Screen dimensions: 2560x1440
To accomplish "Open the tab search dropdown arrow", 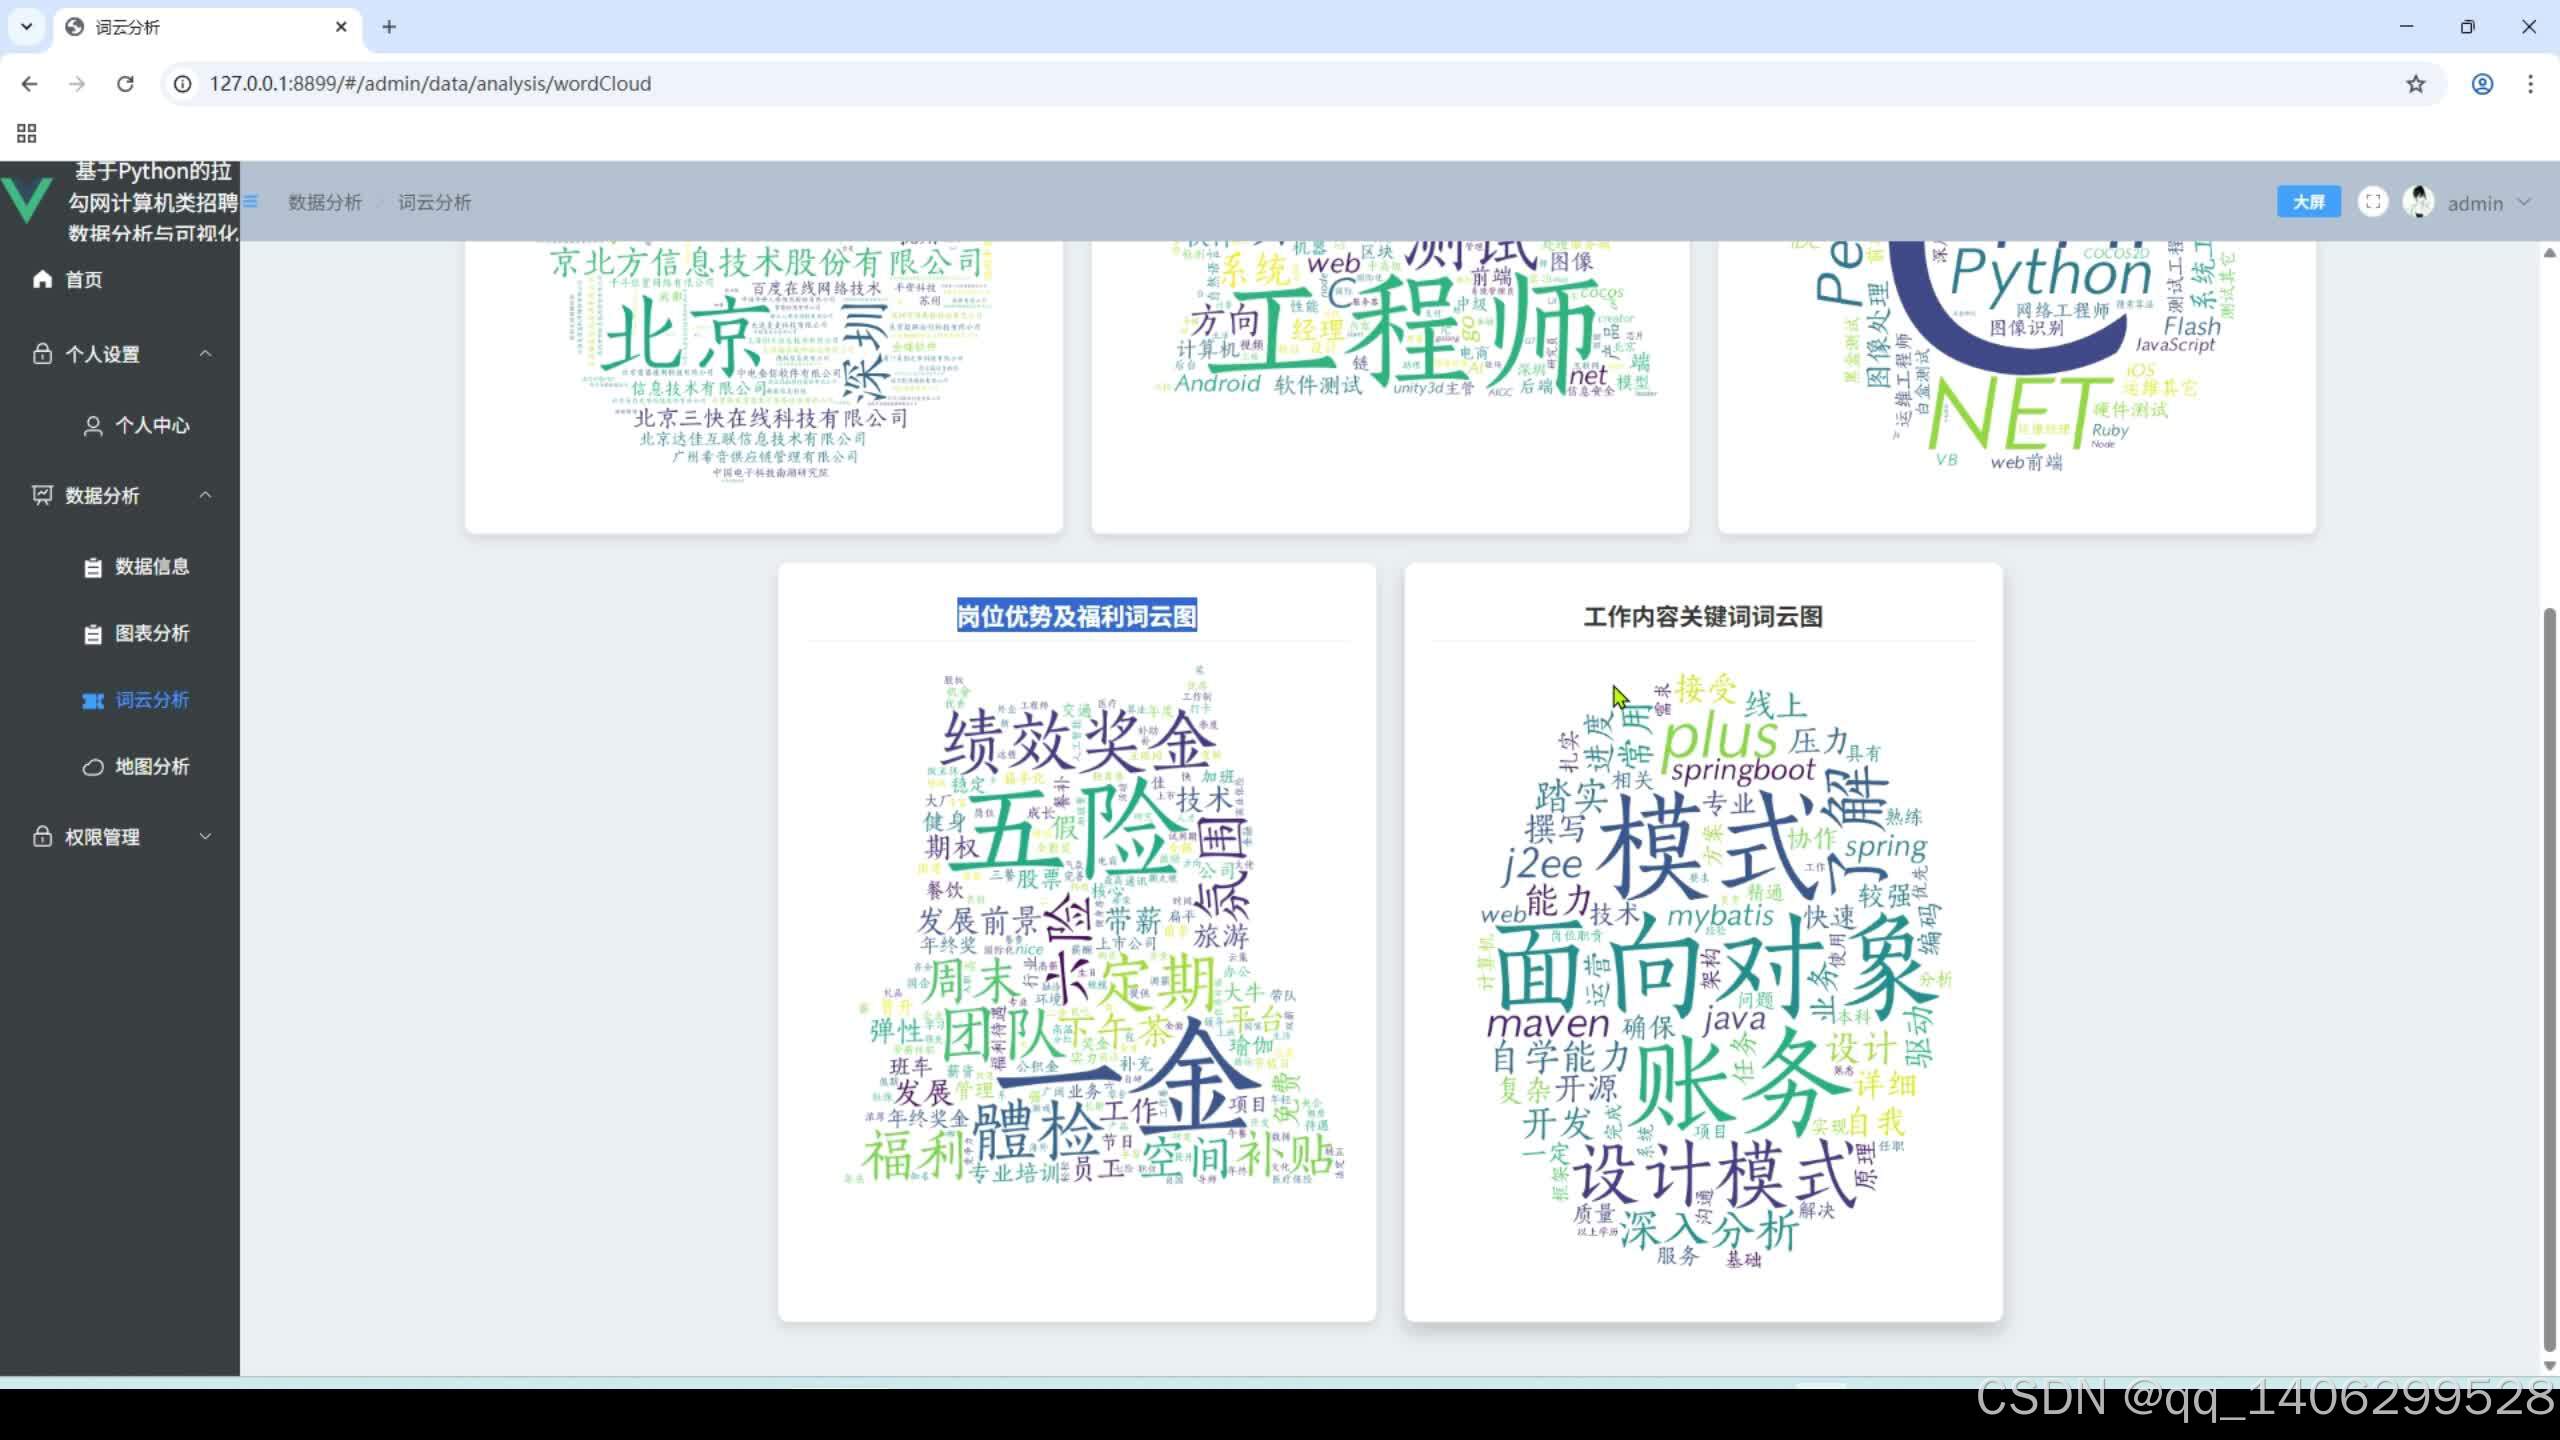I will [x=27, y=27].
